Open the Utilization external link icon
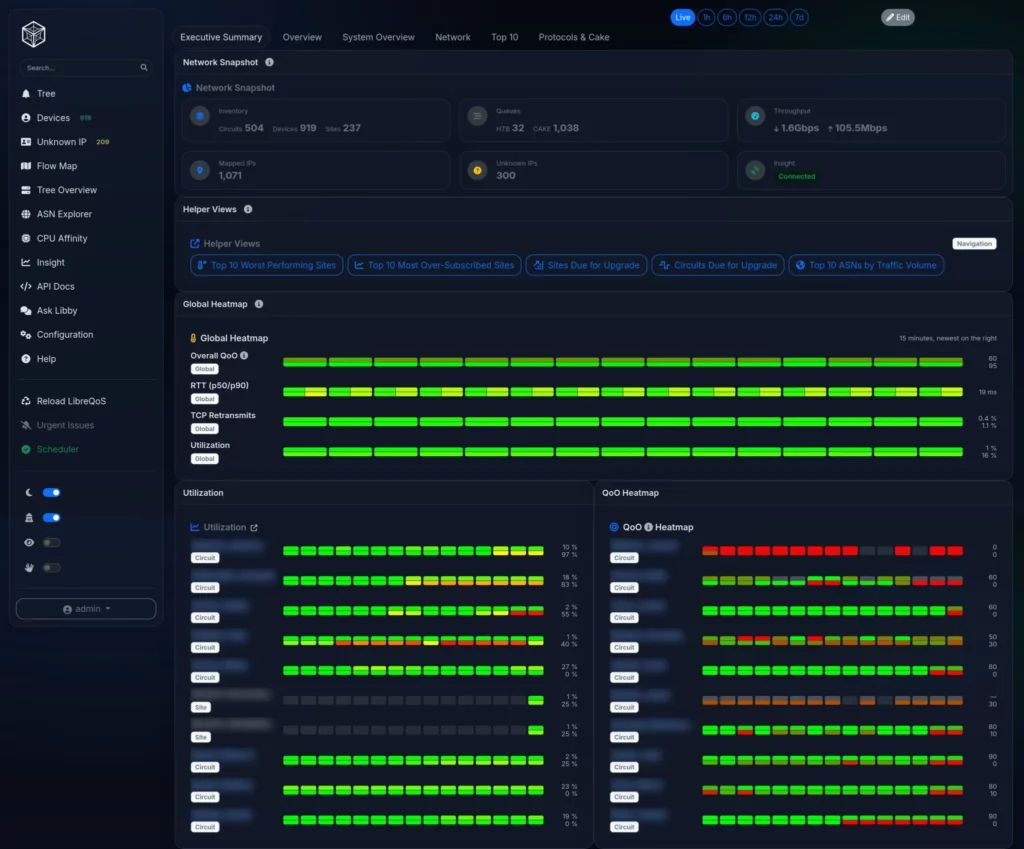This screenshot has width=1024, height=849. point(254,528)
